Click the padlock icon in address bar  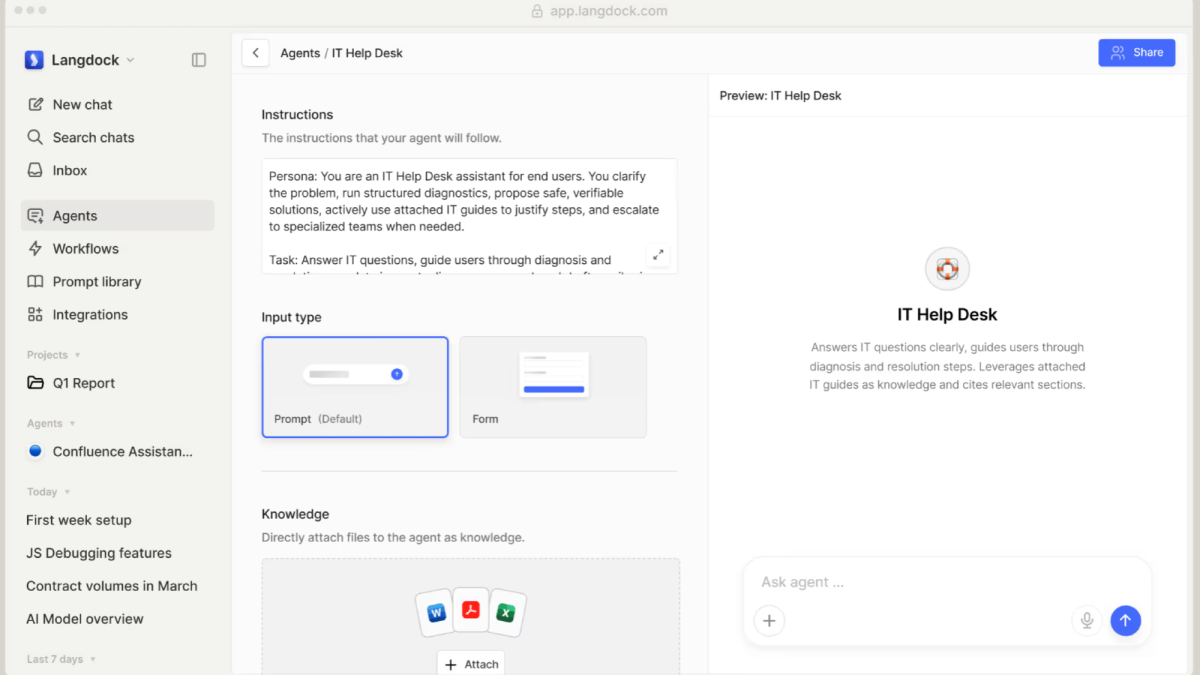tap(538, 11)
